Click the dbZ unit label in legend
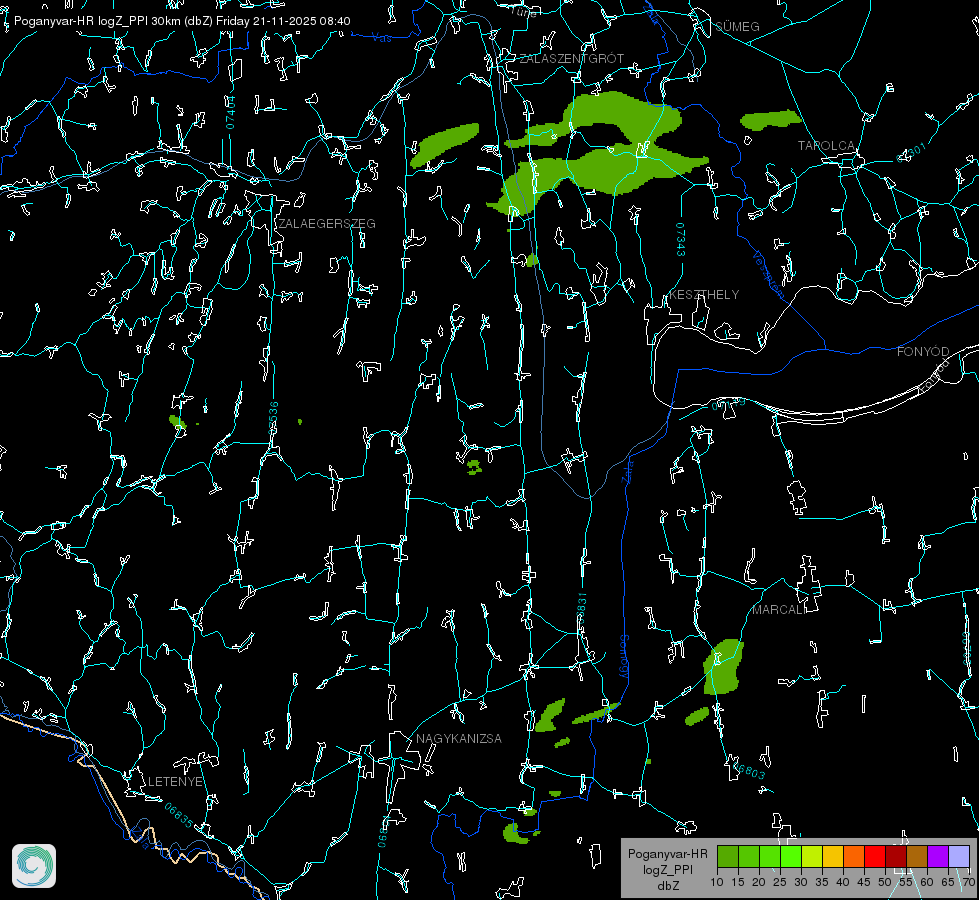The width and height of the screenshot is (979, 900). 668,885
